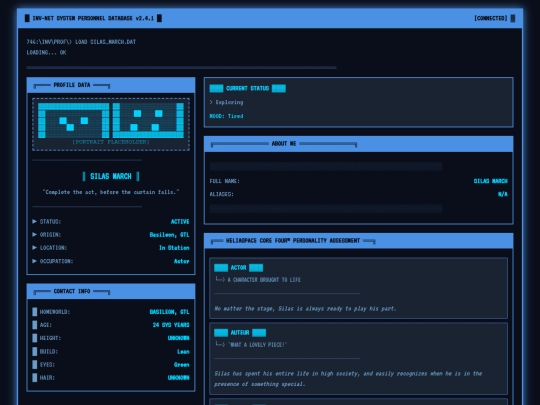Click the block icon right of CONNECTED
540x405 pixels.
pyautogui.click(x=513, y=18)
